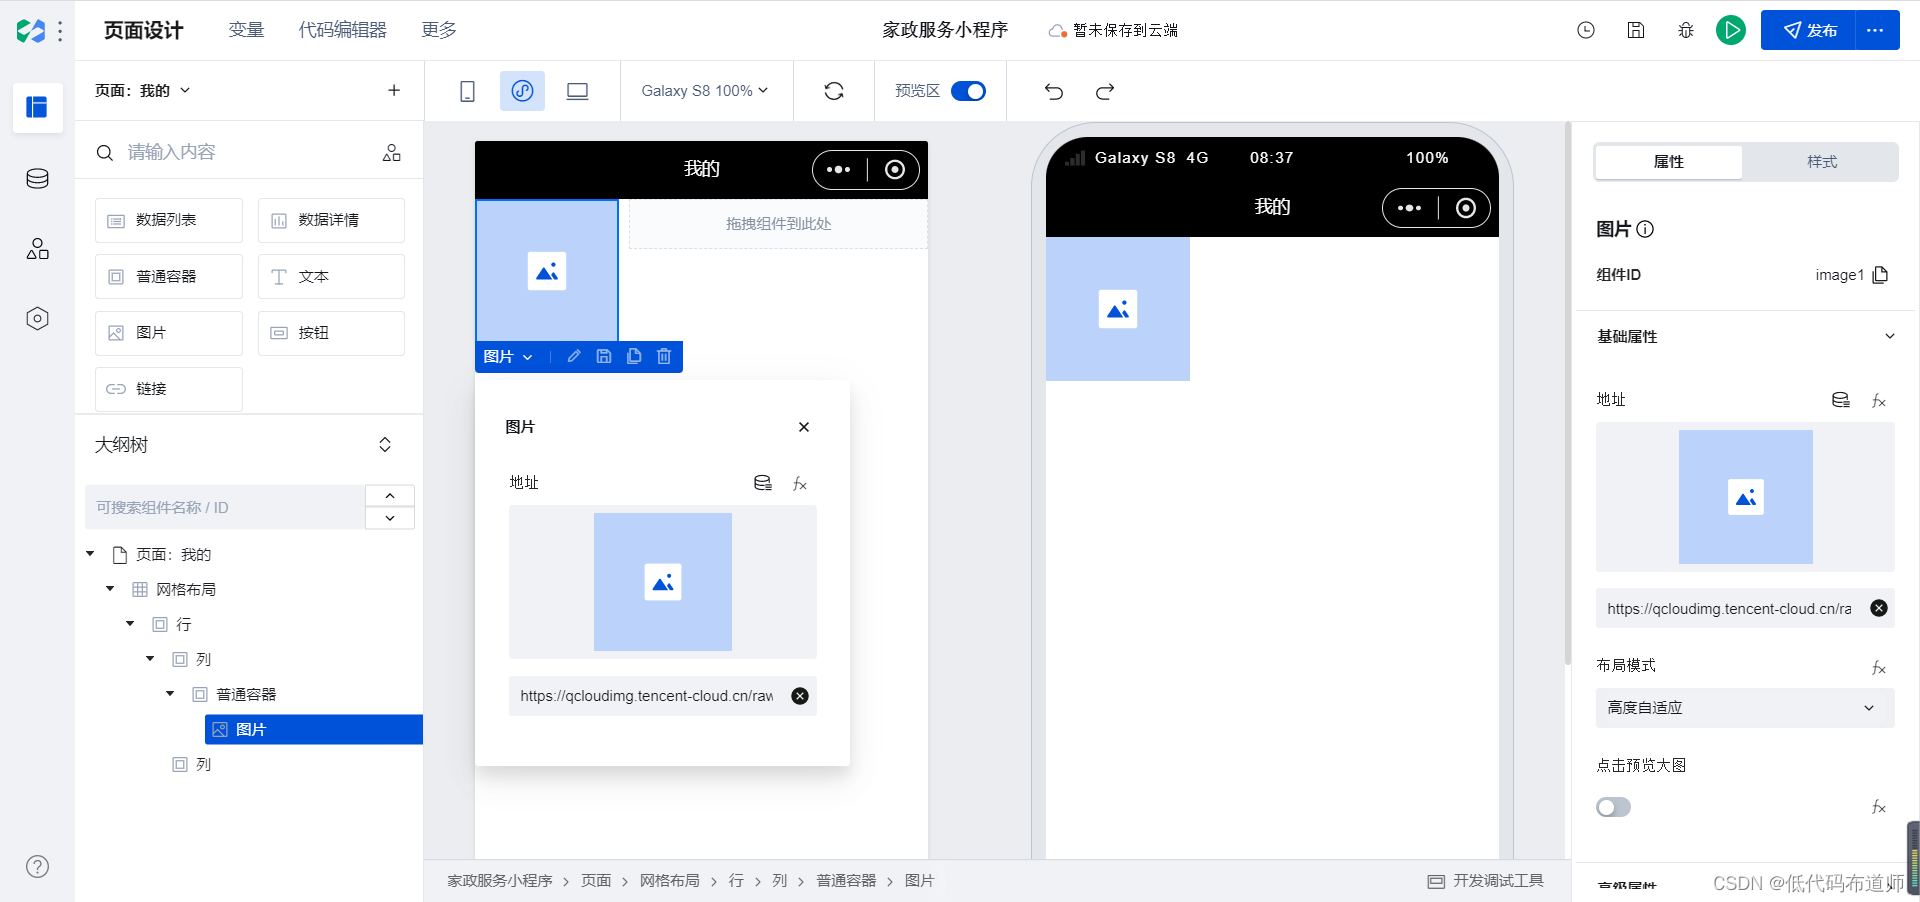Add the button component
The image size is (1920, 902).
click(331, 333)
